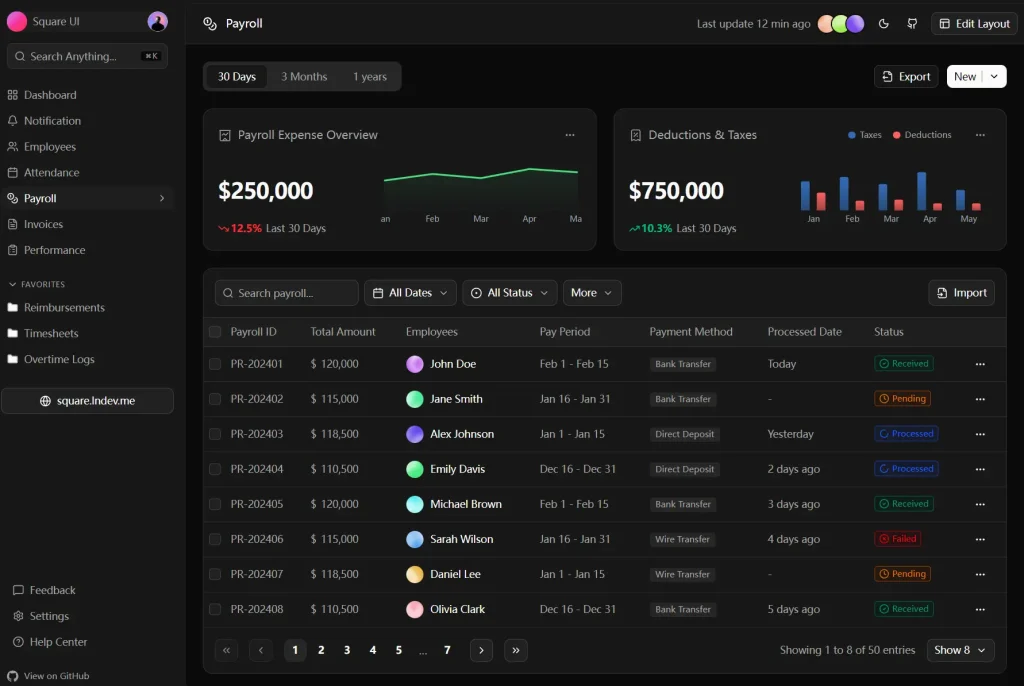Switch to the 3 Months tab

(303, 76)
